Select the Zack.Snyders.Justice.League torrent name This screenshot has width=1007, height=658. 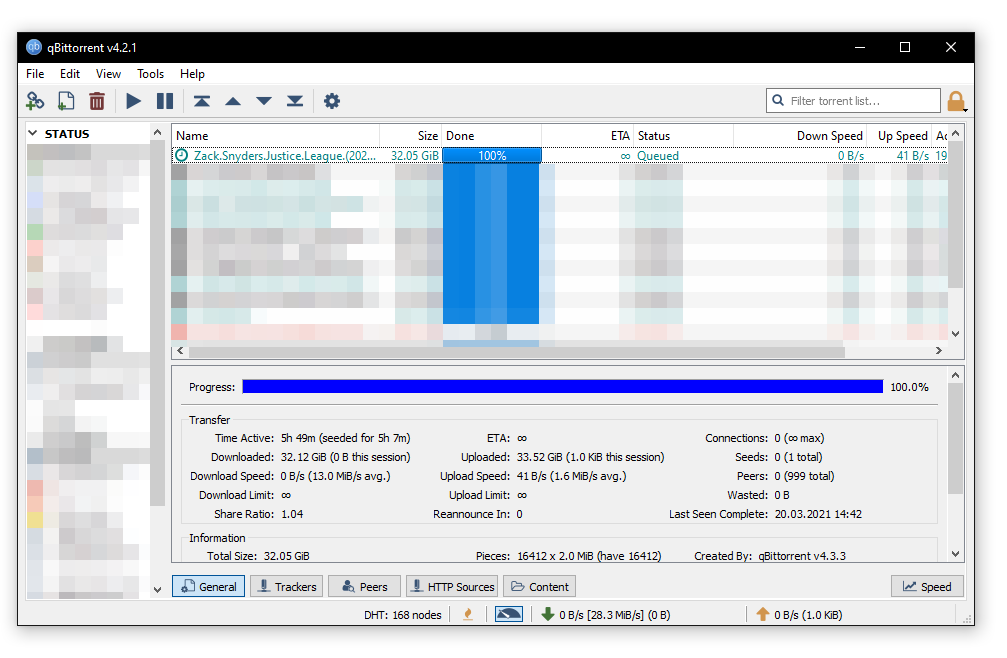point(285,155)
